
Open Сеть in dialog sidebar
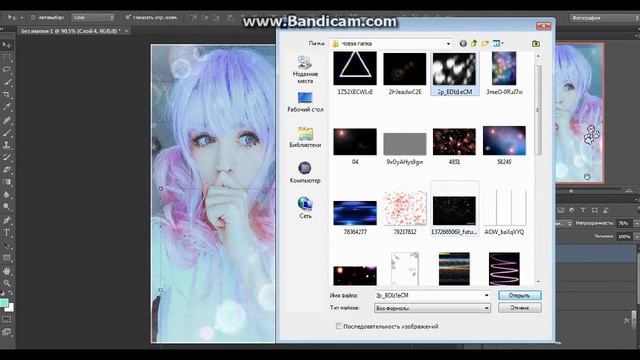[305, 207]
